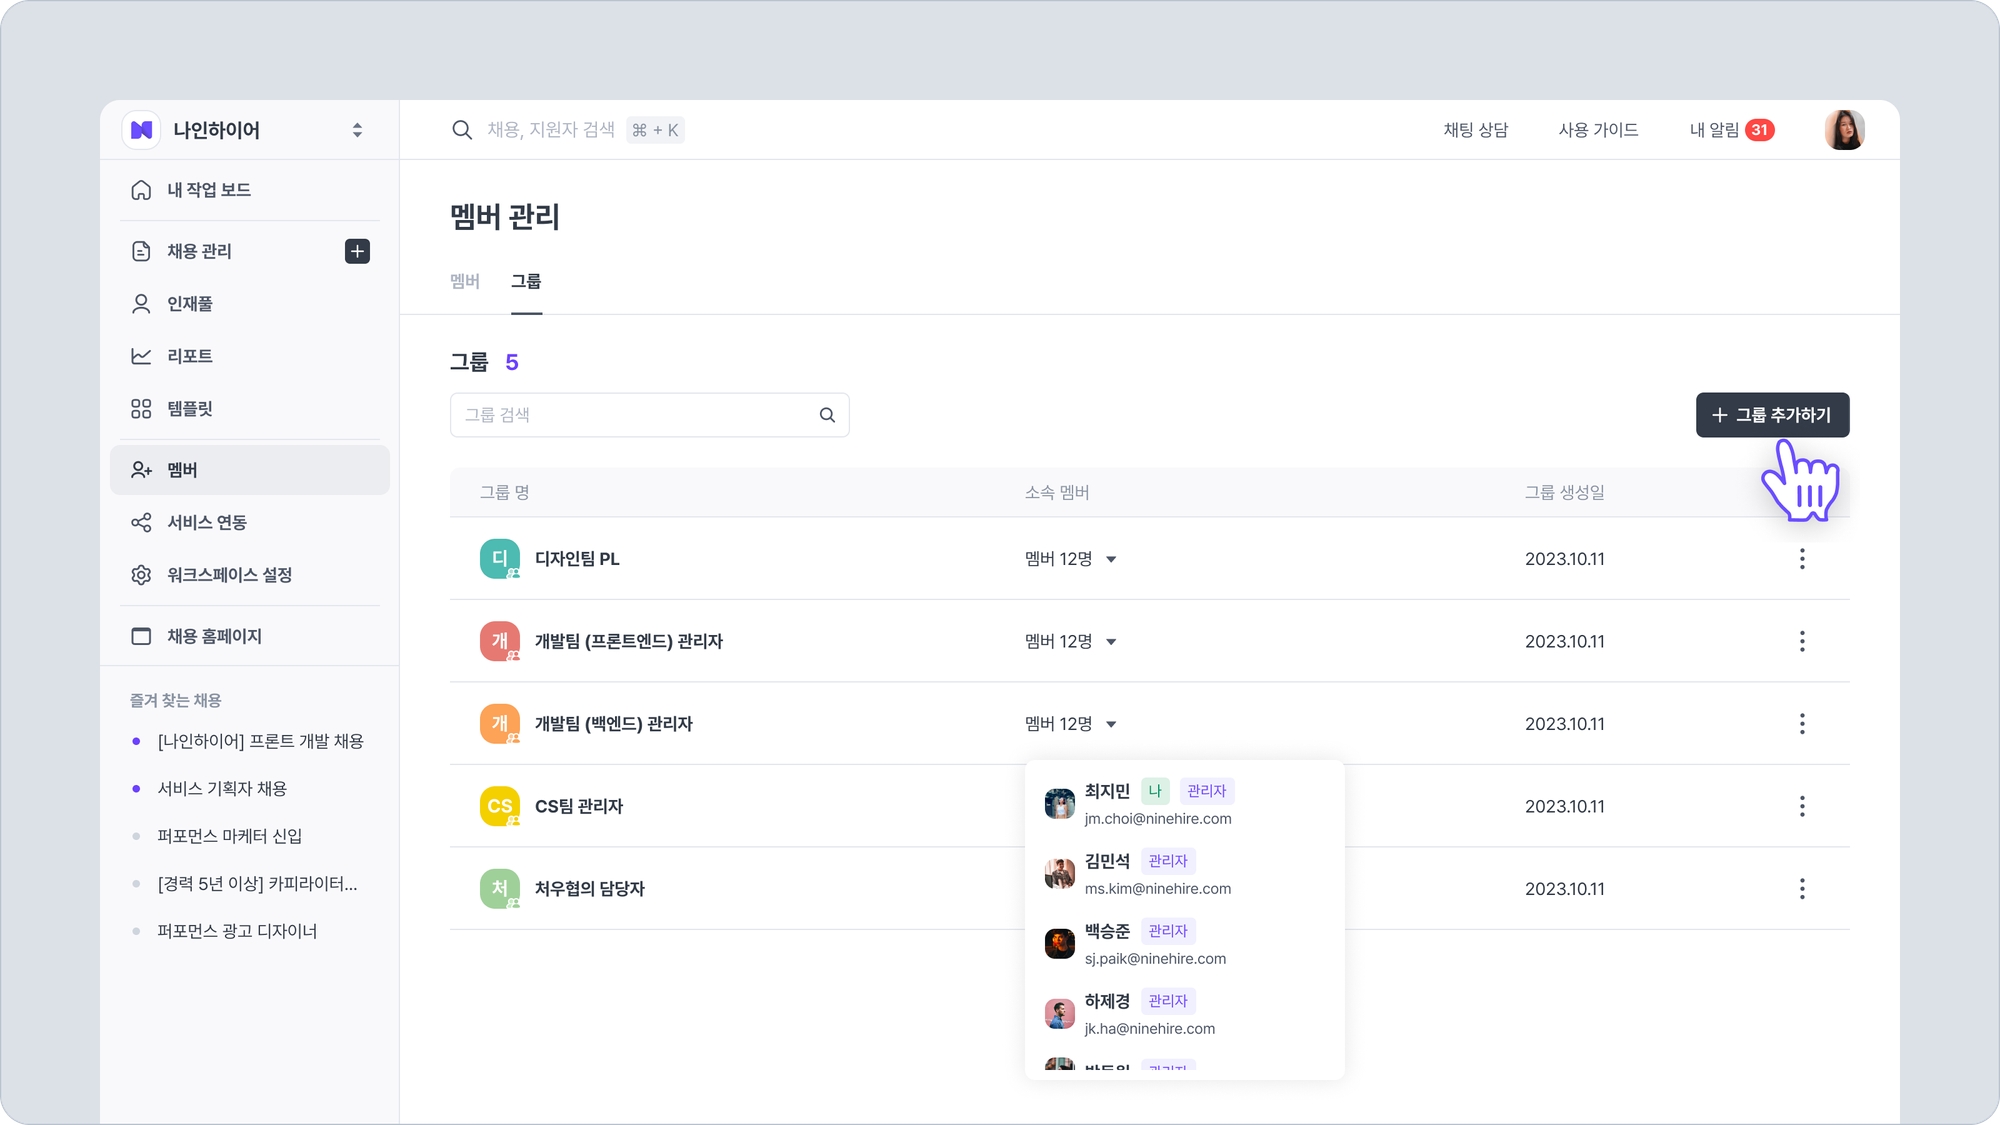Open more options for 처우협의 담당자

1802,889
